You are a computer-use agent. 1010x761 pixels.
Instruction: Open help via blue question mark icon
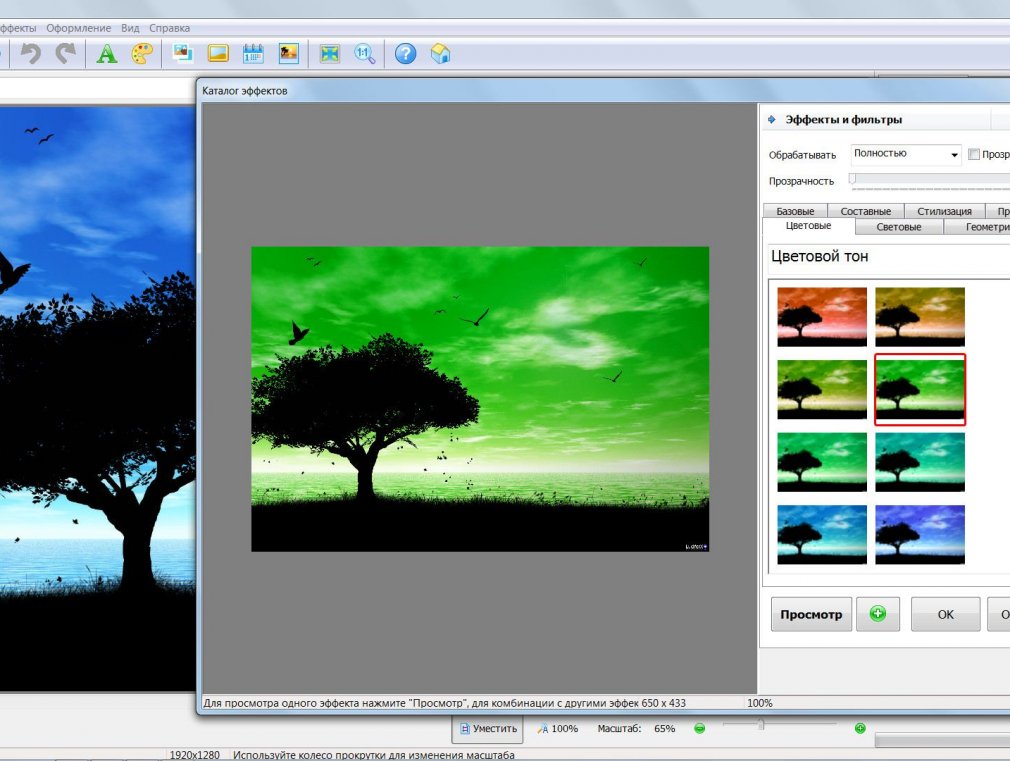tap(405, 53)
